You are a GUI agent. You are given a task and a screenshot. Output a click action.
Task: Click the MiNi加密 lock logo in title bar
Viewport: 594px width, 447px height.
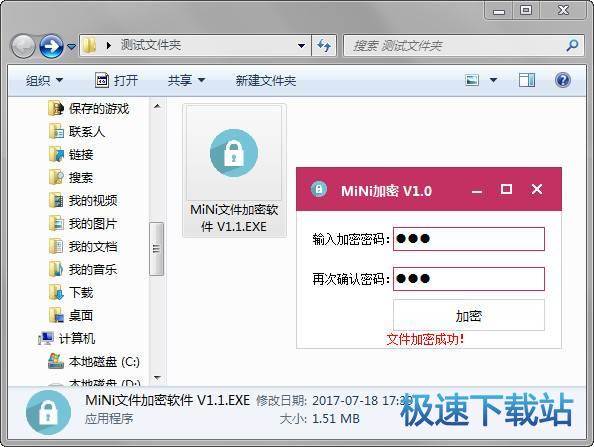coord(319,189)
